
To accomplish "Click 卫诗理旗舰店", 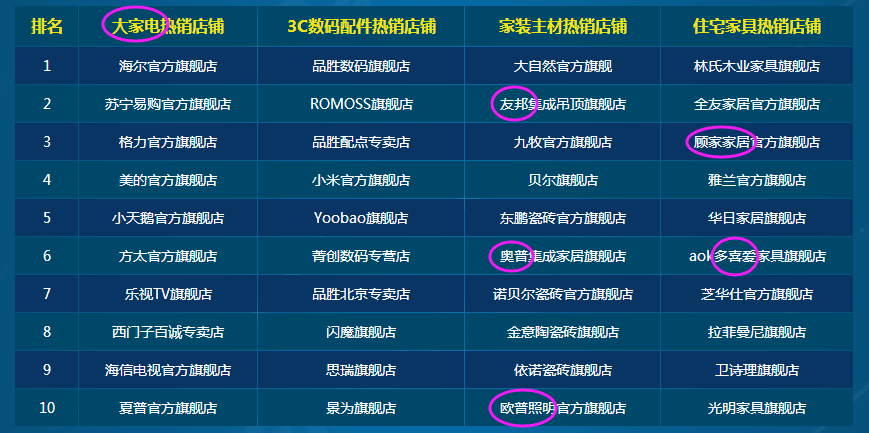I will pyautogui.click(x=756, y=370).
